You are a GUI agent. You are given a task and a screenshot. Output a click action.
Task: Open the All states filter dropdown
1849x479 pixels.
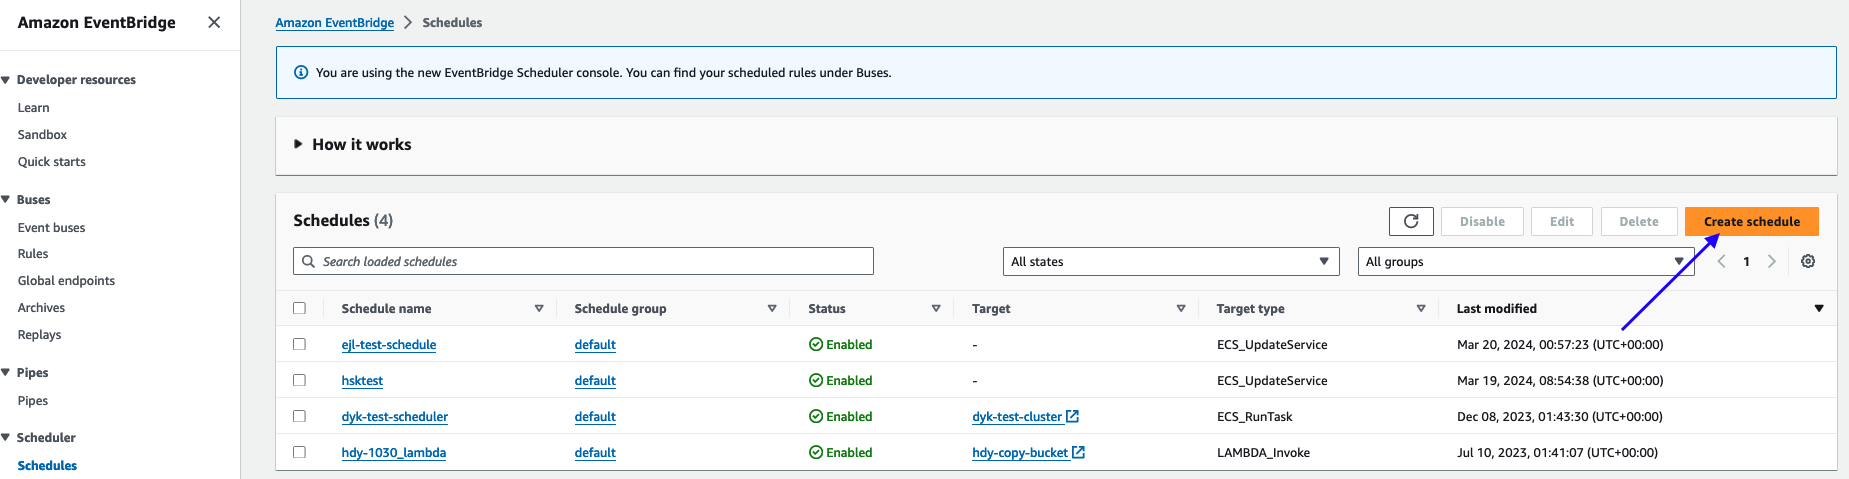[x=1170, y=261]
